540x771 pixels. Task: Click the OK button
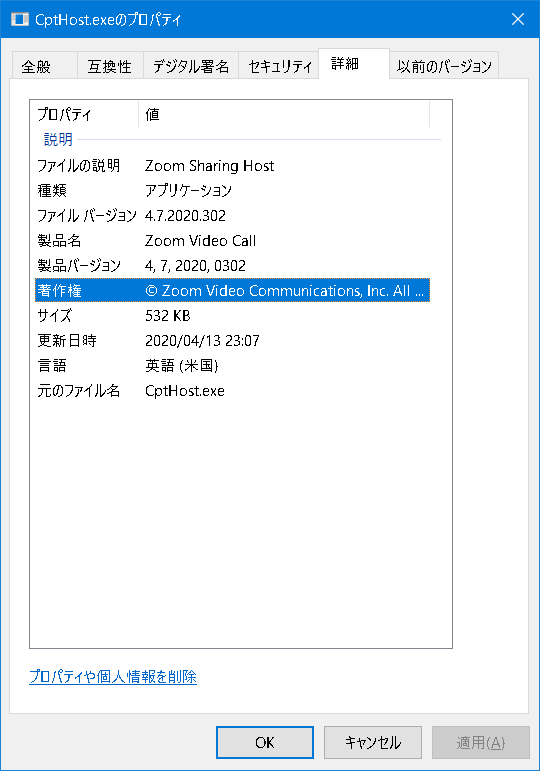click(265, 742)
